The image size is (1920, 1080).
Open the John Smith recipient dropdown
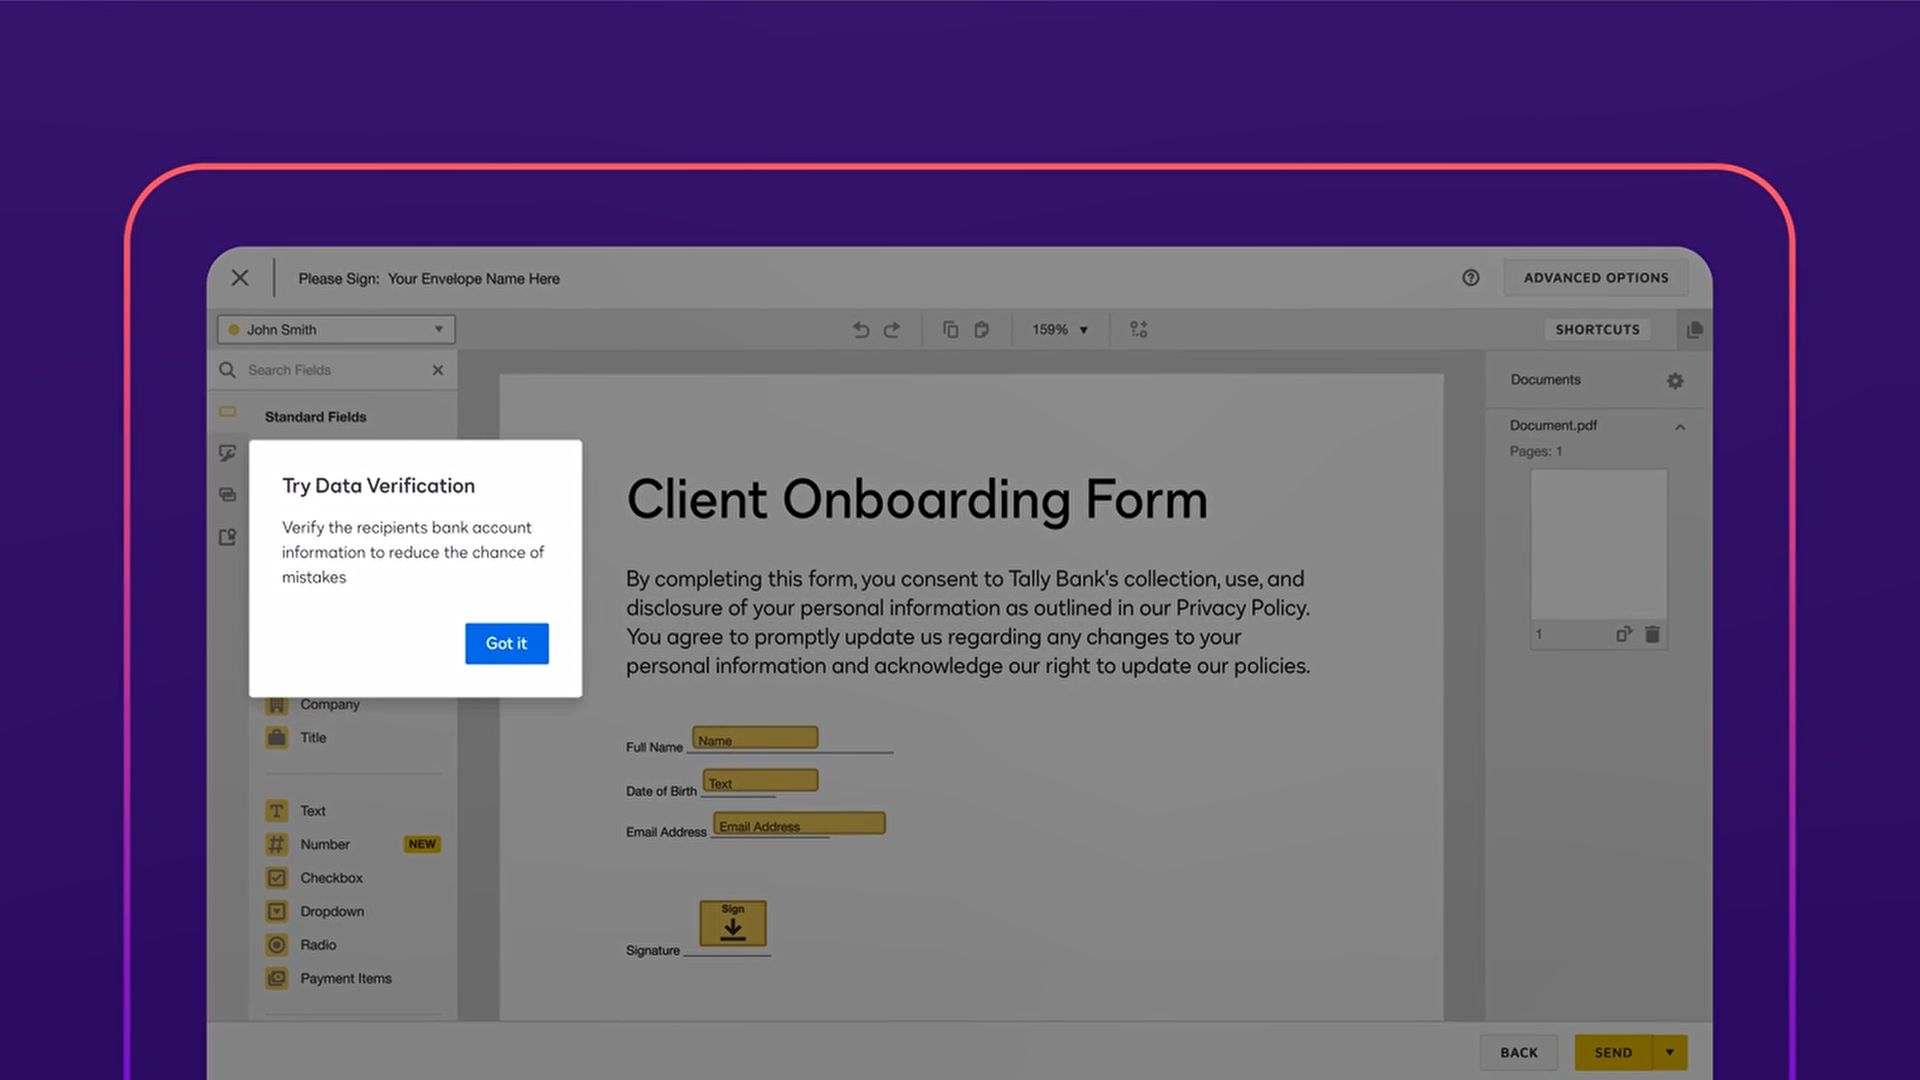336,330
